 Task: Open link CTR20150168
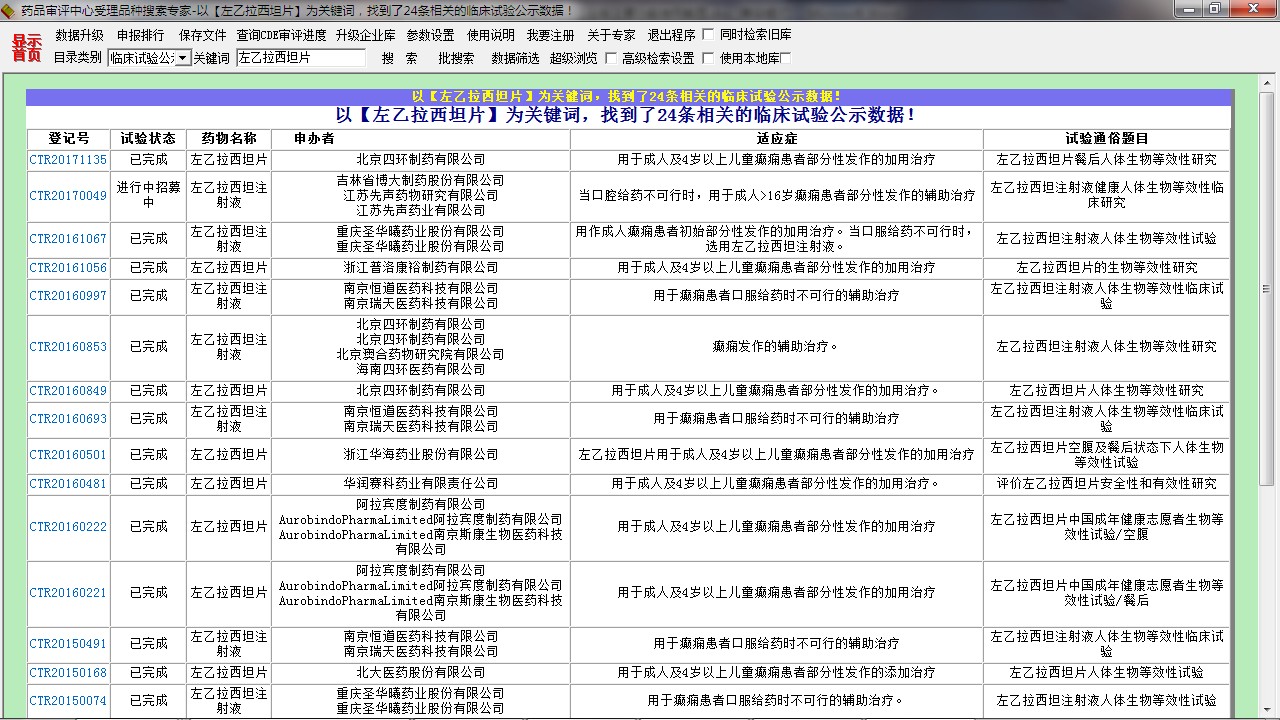point(68,673)
